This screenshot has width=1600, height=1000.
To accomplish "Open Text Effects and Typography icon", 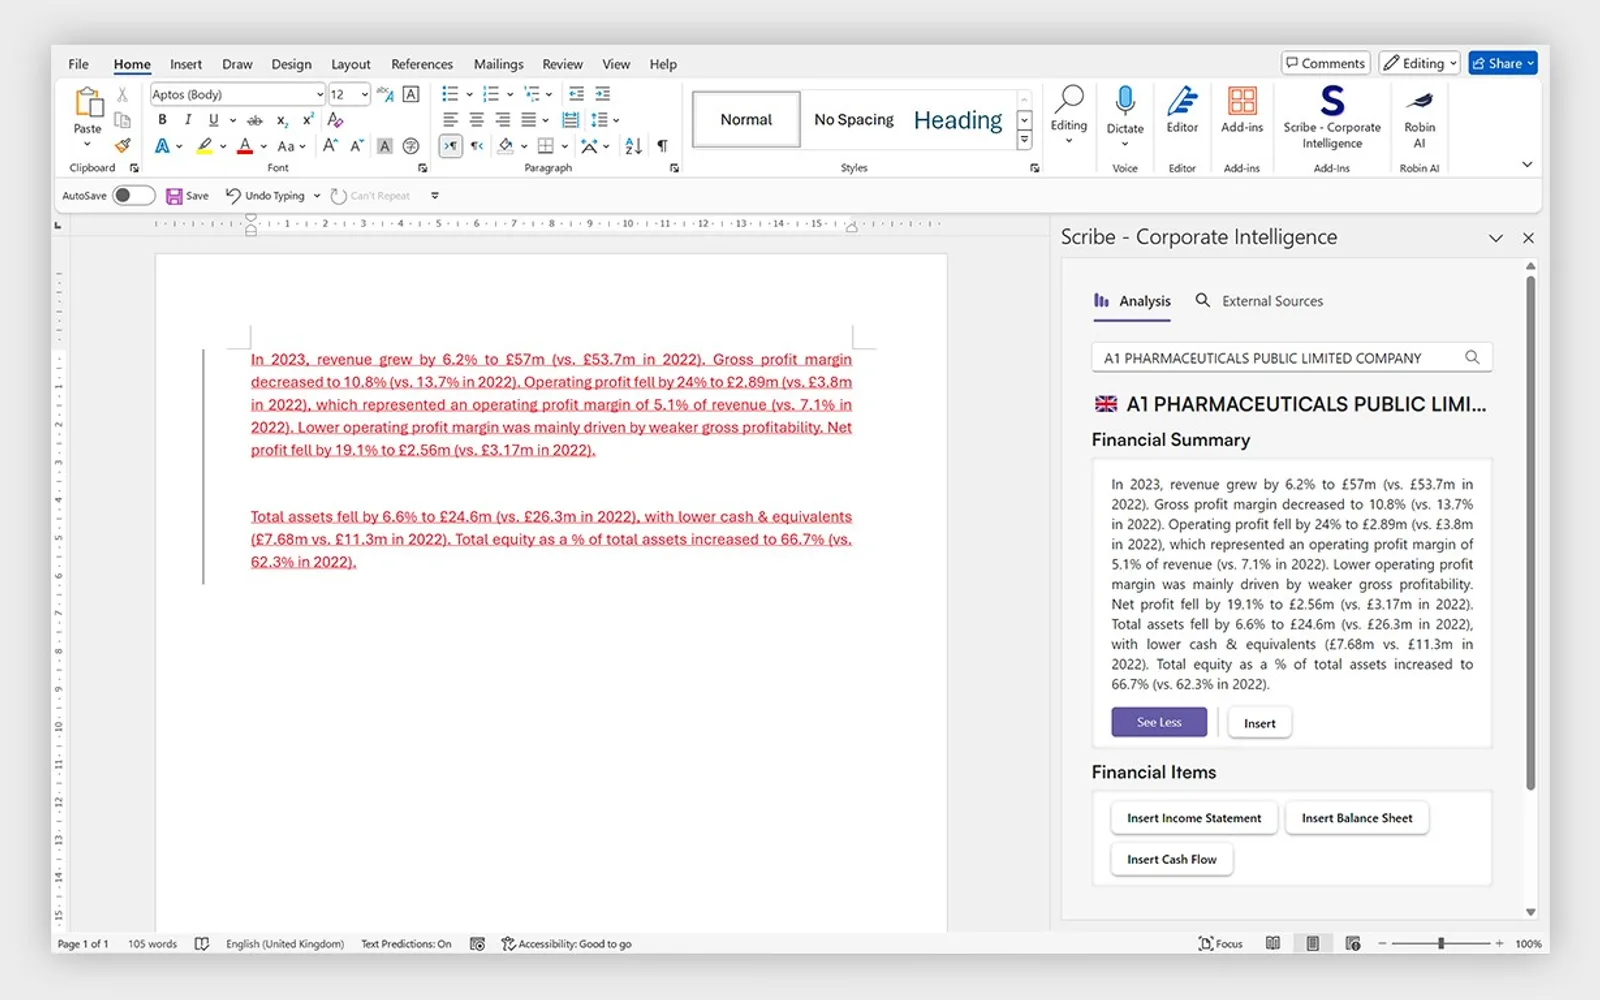I will click(162, 146).
